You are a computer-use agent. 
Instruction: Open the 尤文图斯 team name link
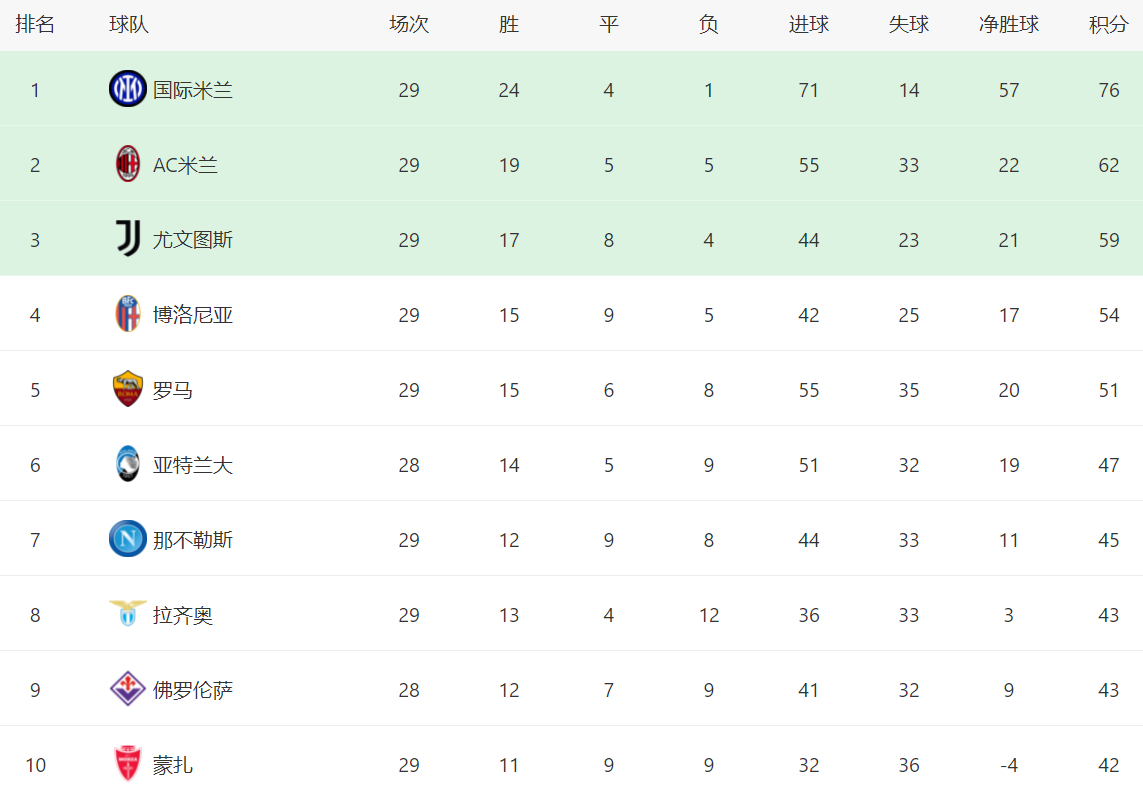coord(192,240)
